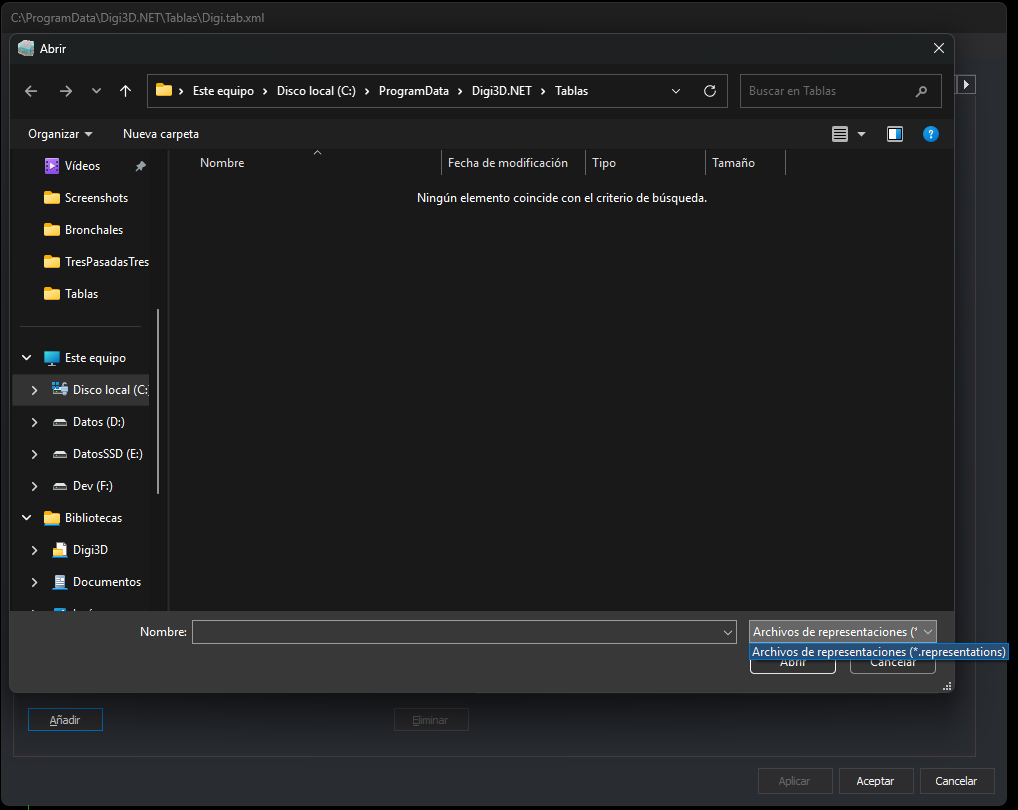Collapse the Bibliotecas tree node
Image resolution: width=1018 pixels, height=810 pixels.
pyautogui.click(x=27, y=518)
